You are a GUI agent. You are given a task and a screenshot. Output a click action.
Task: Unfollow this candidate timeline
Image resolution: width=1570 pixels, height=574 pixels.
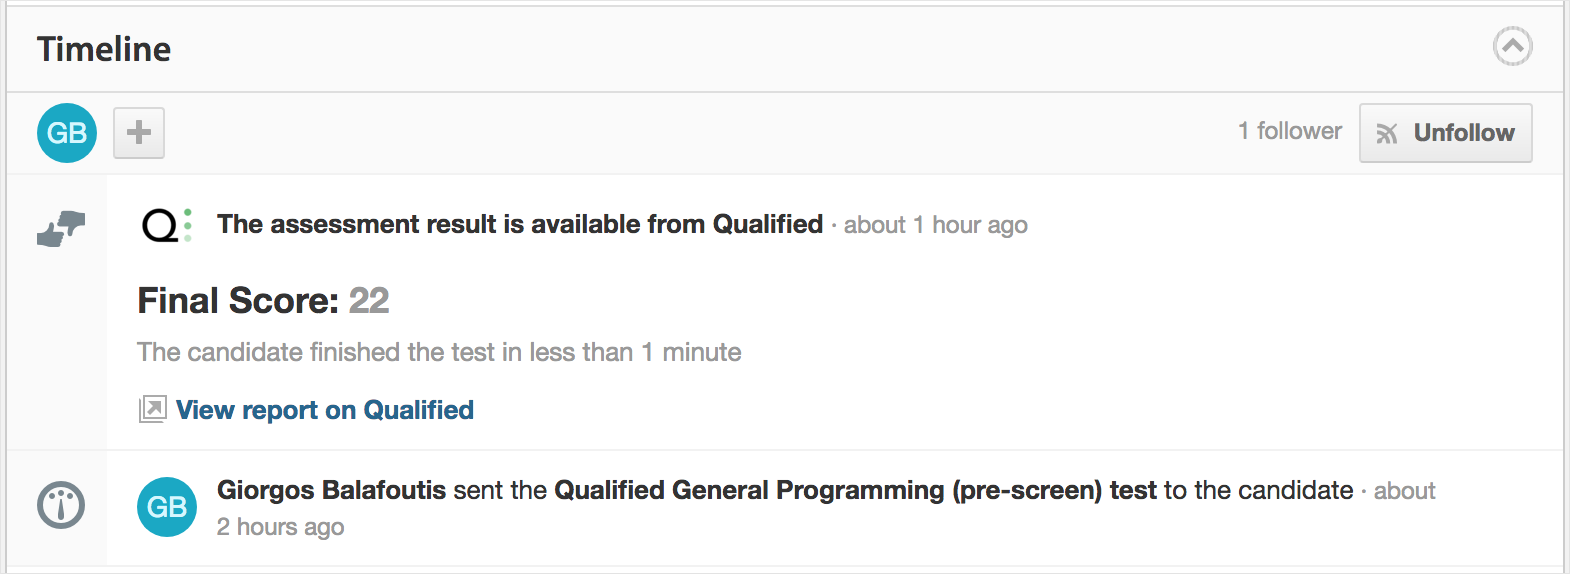pyautogui.click(x=1445, y=133)
